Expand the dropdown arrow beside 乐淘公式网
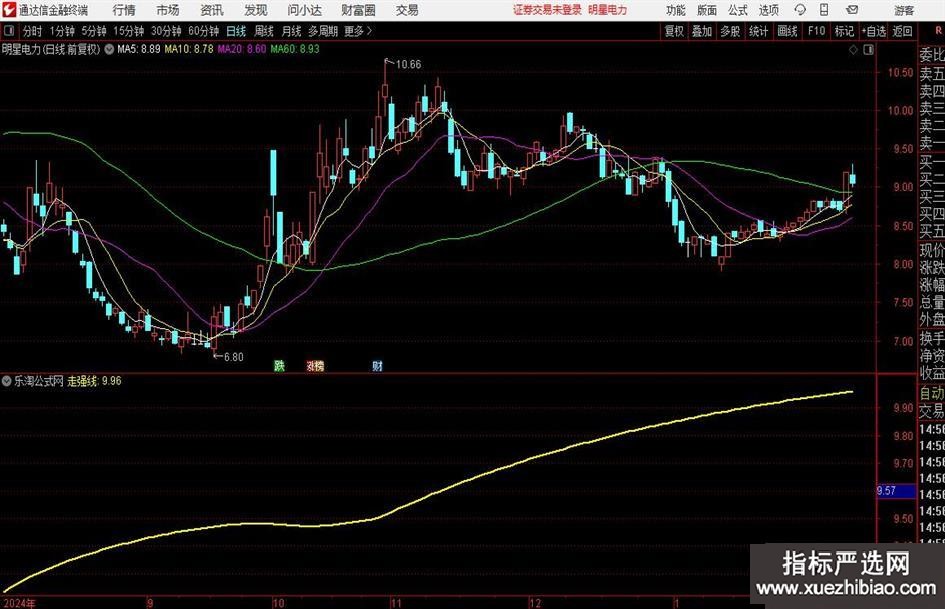Viewport: 945px width, 609px height. tap(7, 381)
